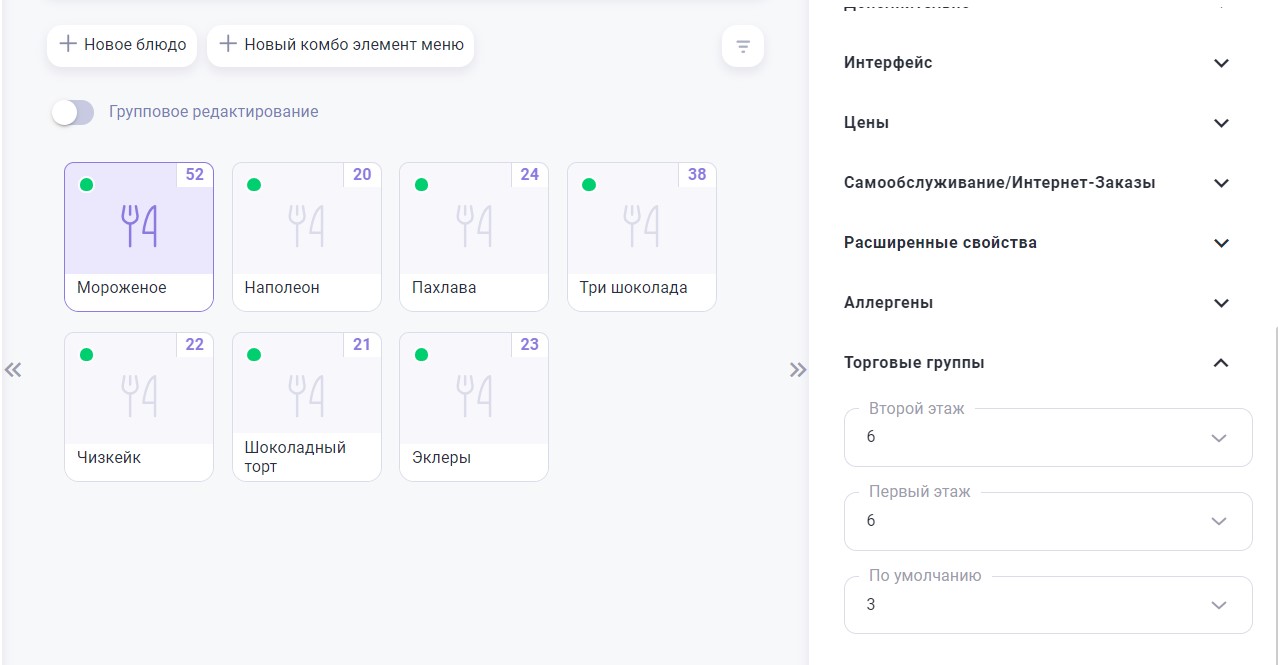
Task: Collapse the Торговые группы section
Action: [x=1220, y=363]
